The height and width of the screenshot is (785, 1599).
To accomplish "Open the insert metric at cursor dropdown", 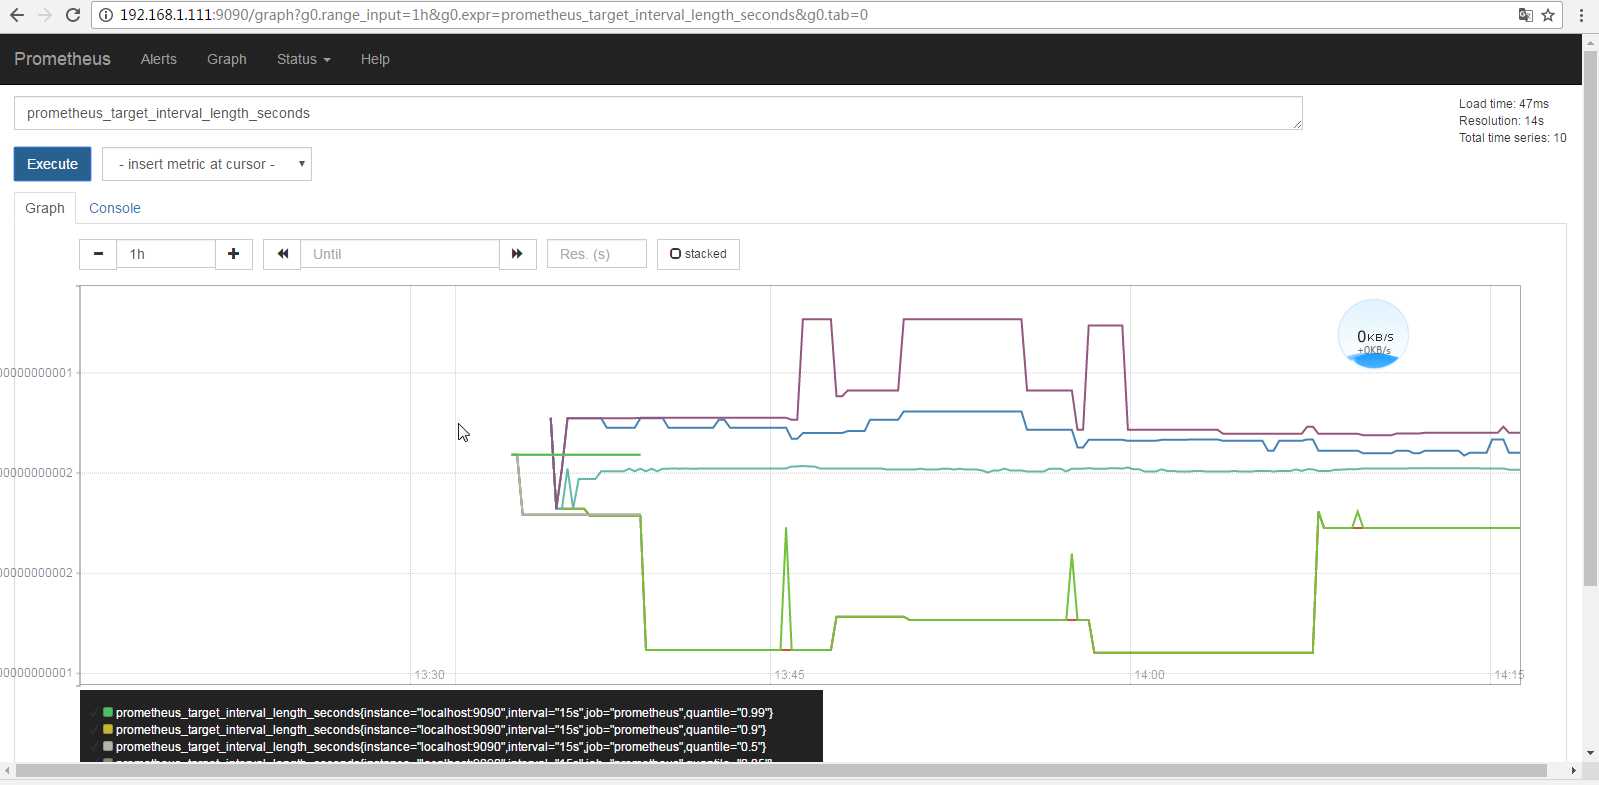I will click(207, 164).
